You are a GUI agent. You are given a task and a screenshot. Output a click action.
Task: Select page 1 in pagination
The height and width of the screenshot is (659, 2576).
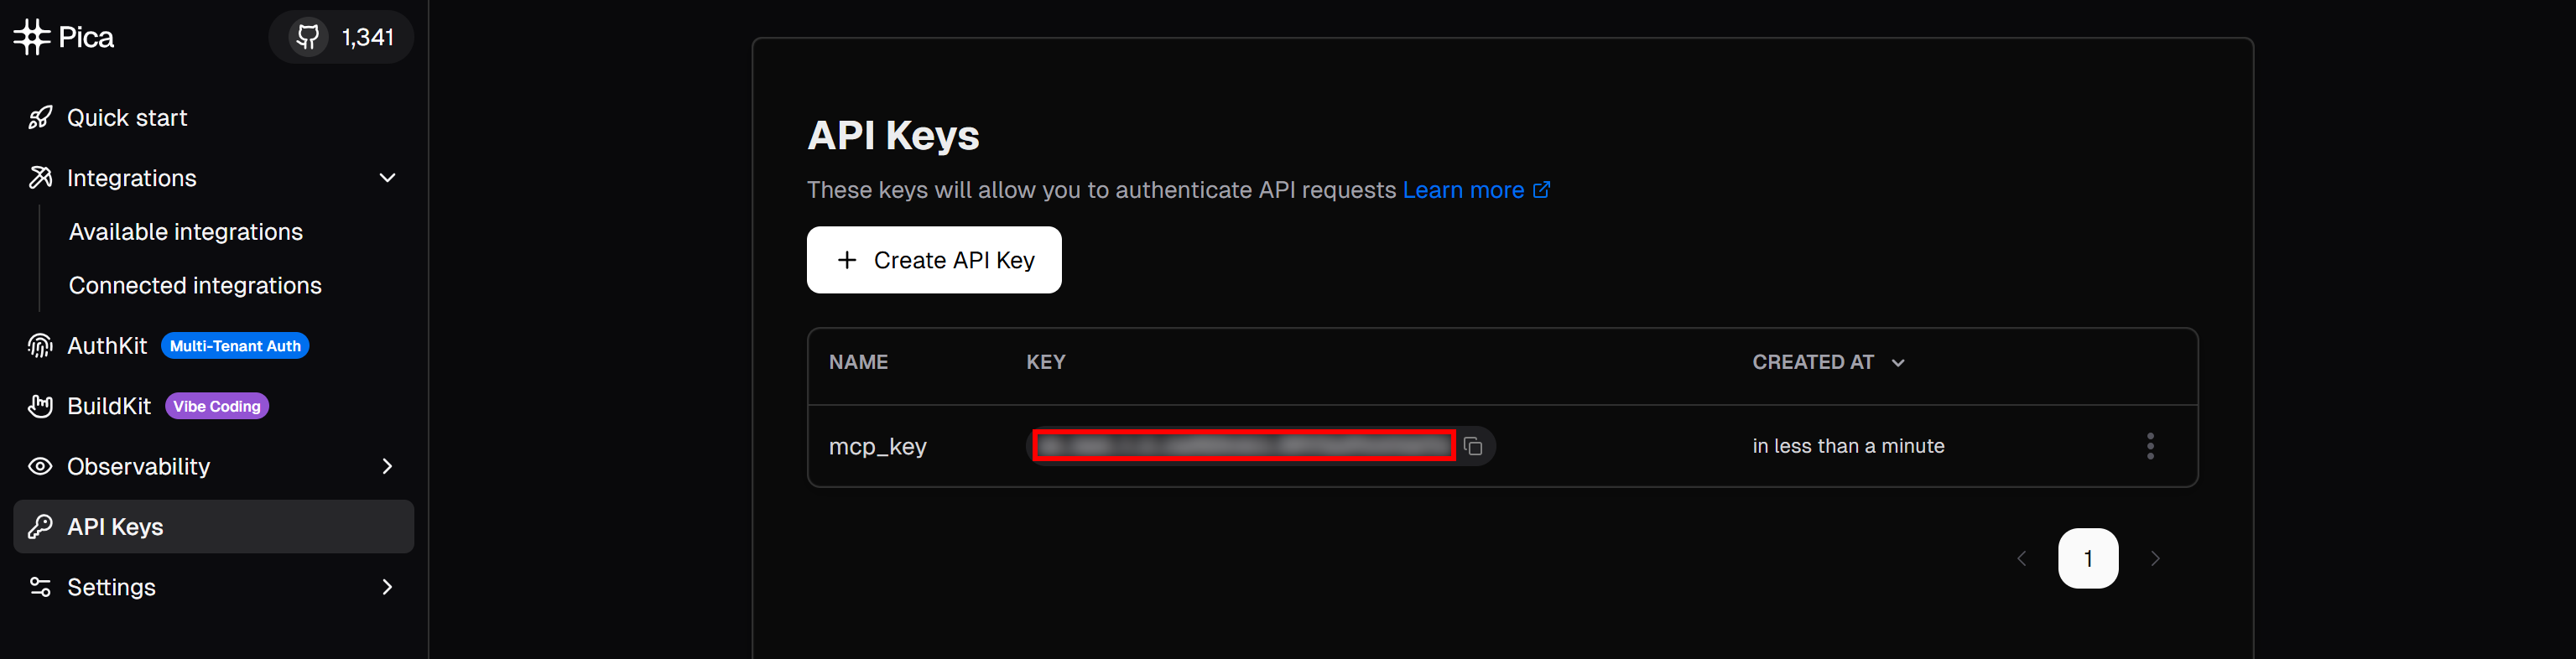(x=2088, y=558)
